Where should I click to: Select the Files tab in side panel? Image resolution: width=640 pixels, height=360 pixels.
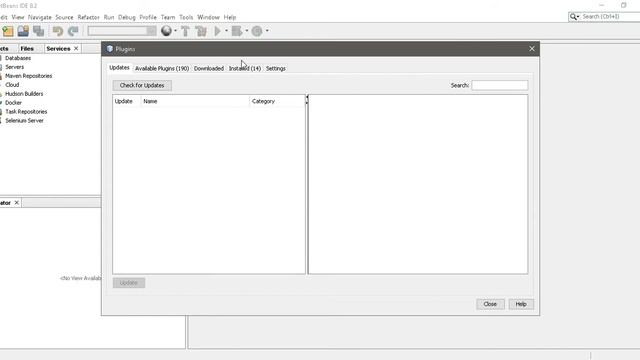[27, 49]
